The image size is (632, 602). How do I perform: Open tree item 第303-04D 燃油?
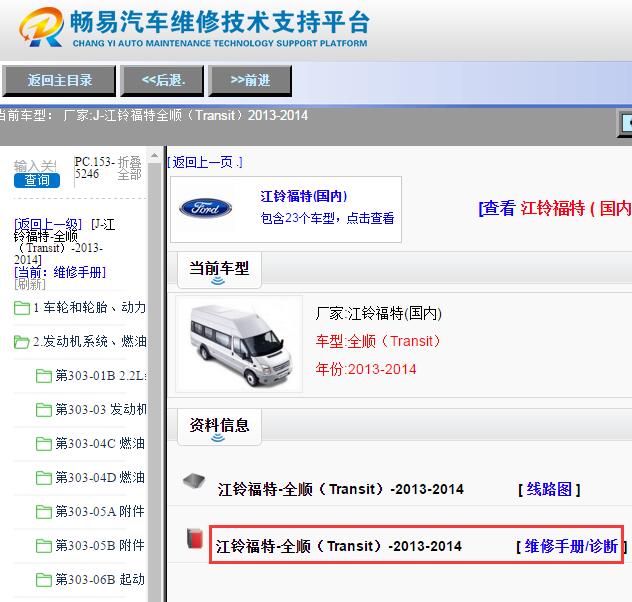100,477
